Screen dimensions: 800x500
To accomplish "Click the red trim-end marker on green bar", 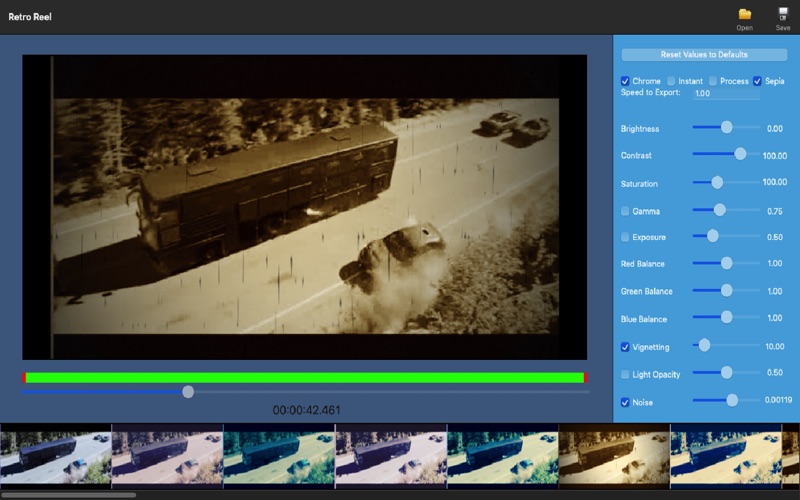I will click(x=585, y=378).
